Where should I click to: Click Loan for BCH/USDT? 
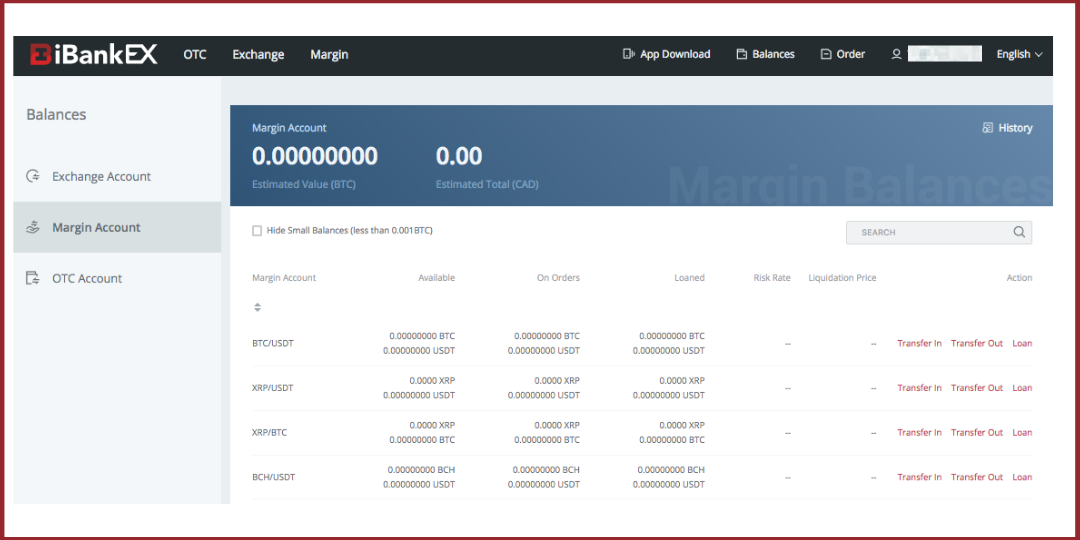(1022, 477)
